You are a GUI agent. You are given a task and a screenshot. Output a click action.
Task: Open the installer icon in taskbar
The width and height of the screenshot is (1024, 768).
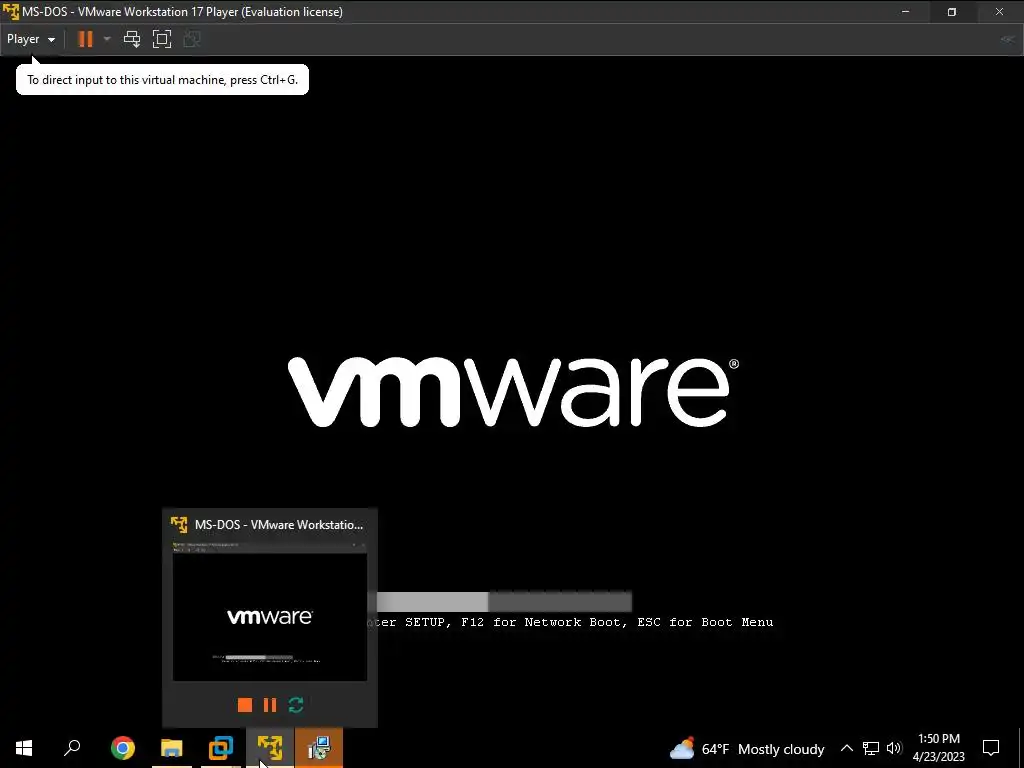[x=319, y=748]
